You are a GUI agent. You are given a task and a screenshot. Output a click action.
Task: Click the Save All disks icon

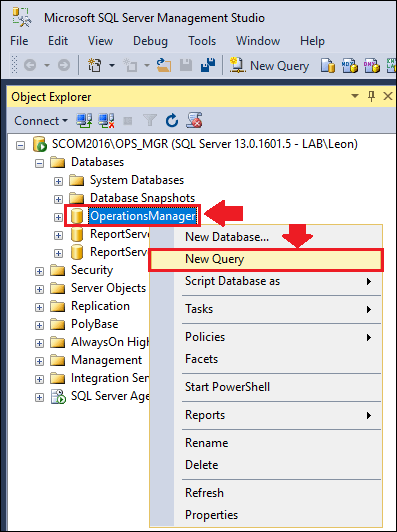point(208,65)
